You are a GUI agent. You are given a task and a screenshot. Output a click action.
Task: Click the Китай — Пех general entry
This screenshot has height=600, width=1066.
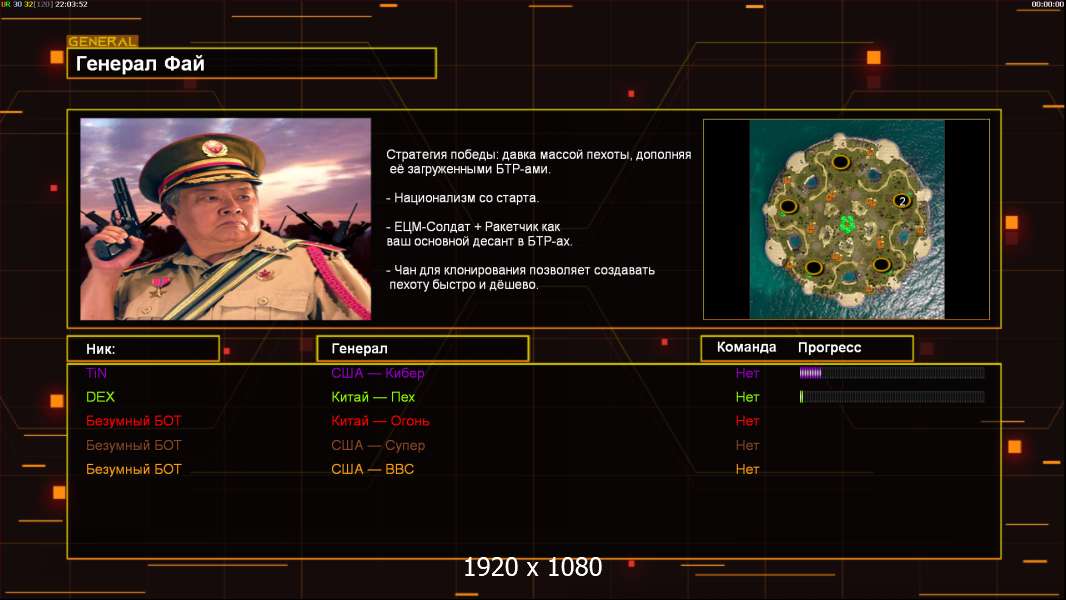click(x=373, y=397)
